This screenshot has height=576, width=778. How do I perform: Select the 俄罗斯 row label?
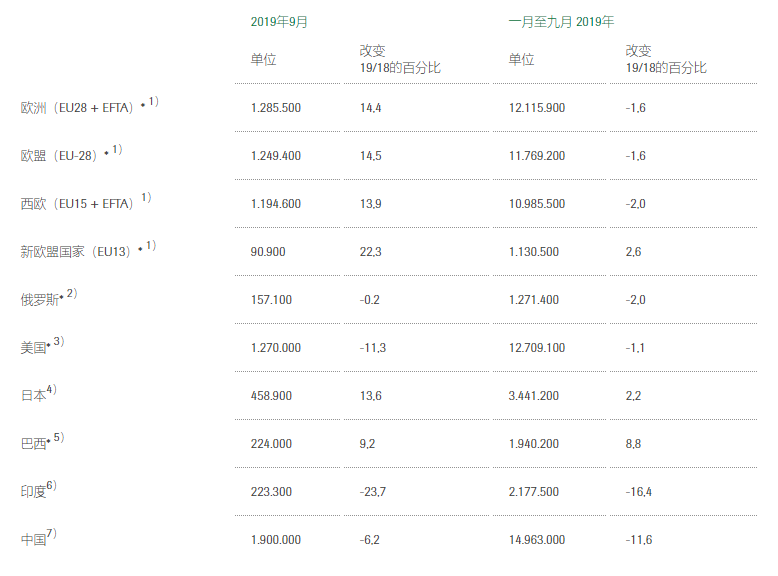coord(39,300)
